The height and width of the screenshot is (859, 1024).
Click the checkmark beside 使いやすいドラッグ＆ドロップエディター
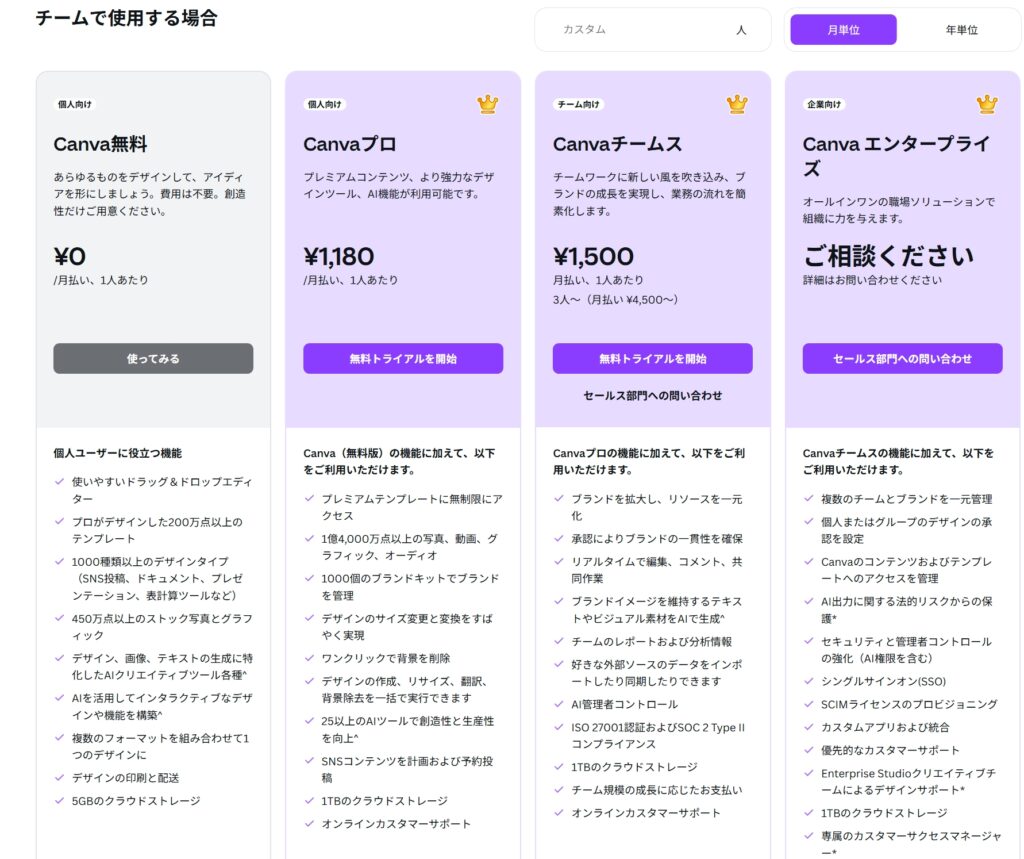pyautogui.click(x=59, y=481)
